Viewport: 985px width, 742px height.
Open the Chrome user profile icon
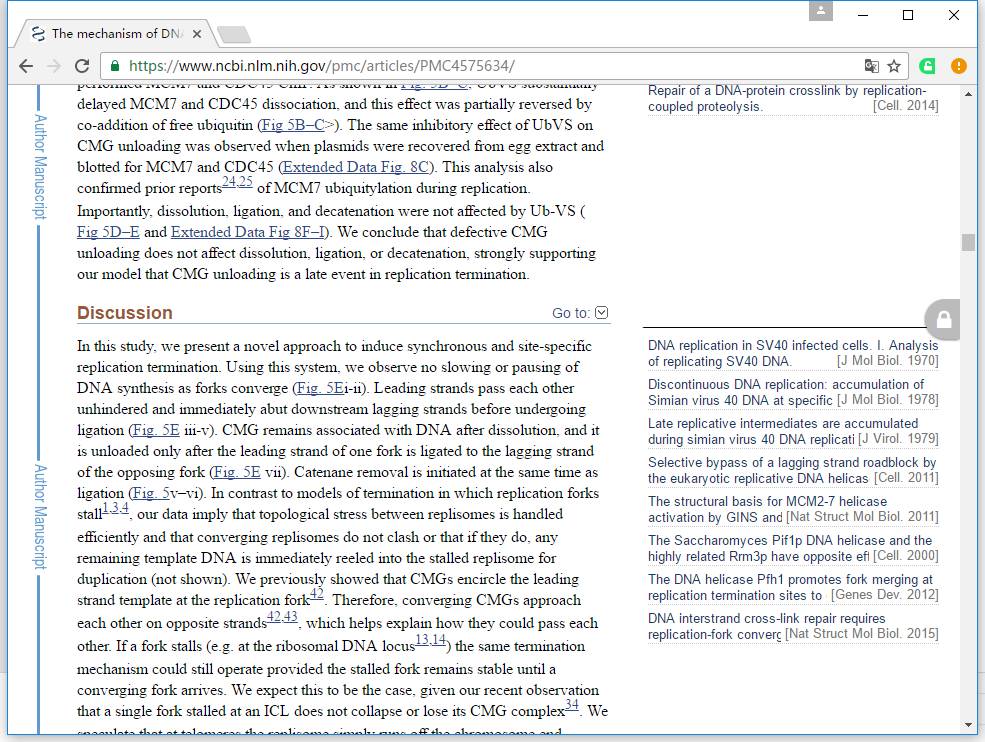click(821, 12)
